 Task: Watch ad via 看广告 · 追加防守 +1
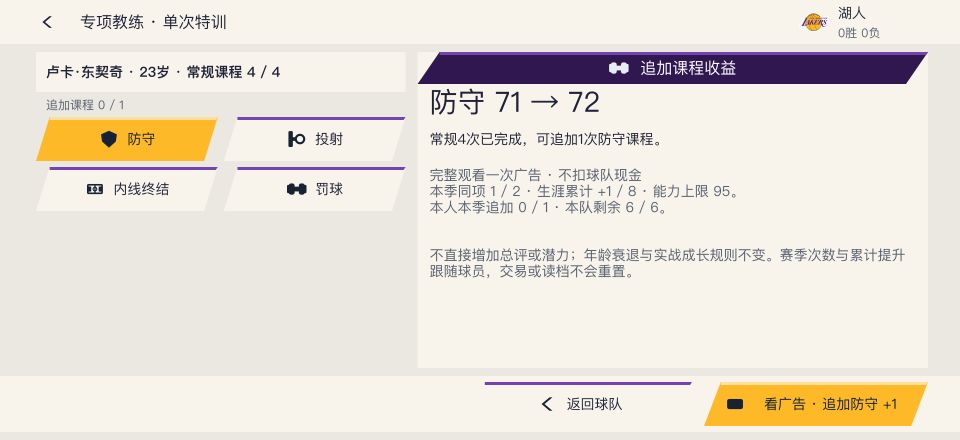[x=816, y=405]
